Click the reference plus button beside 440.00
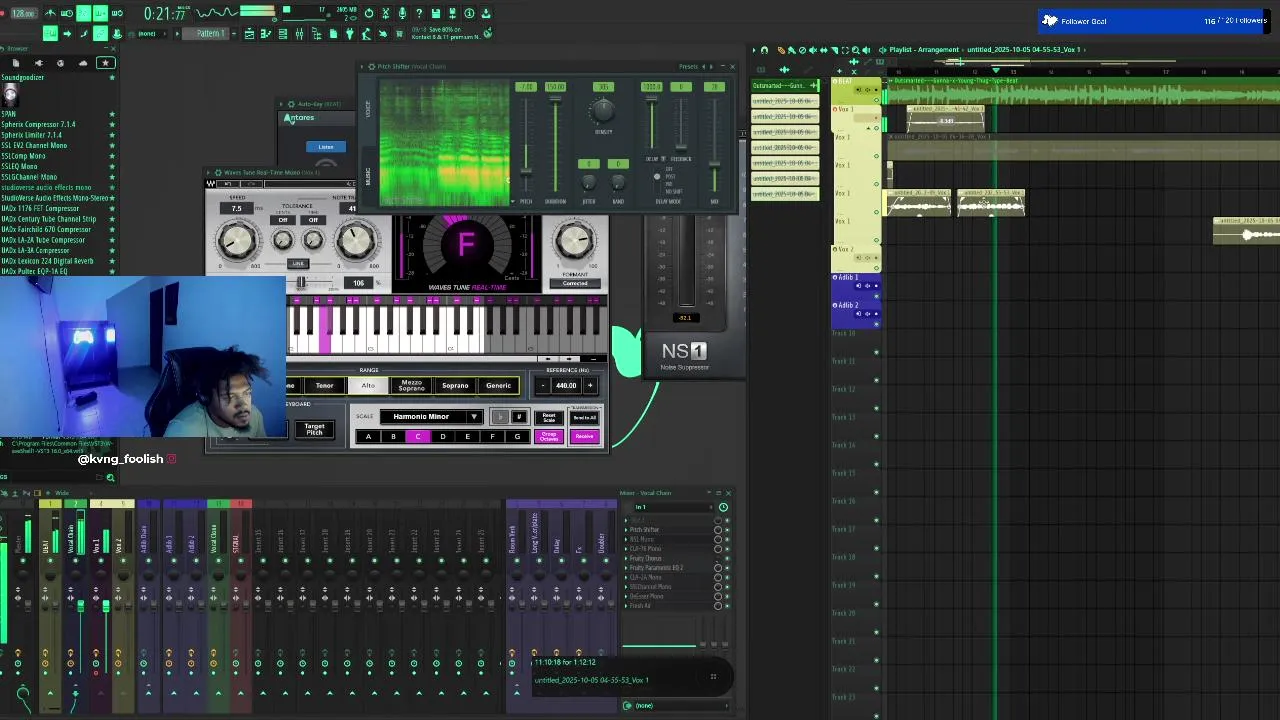 [x=590, y=385]
